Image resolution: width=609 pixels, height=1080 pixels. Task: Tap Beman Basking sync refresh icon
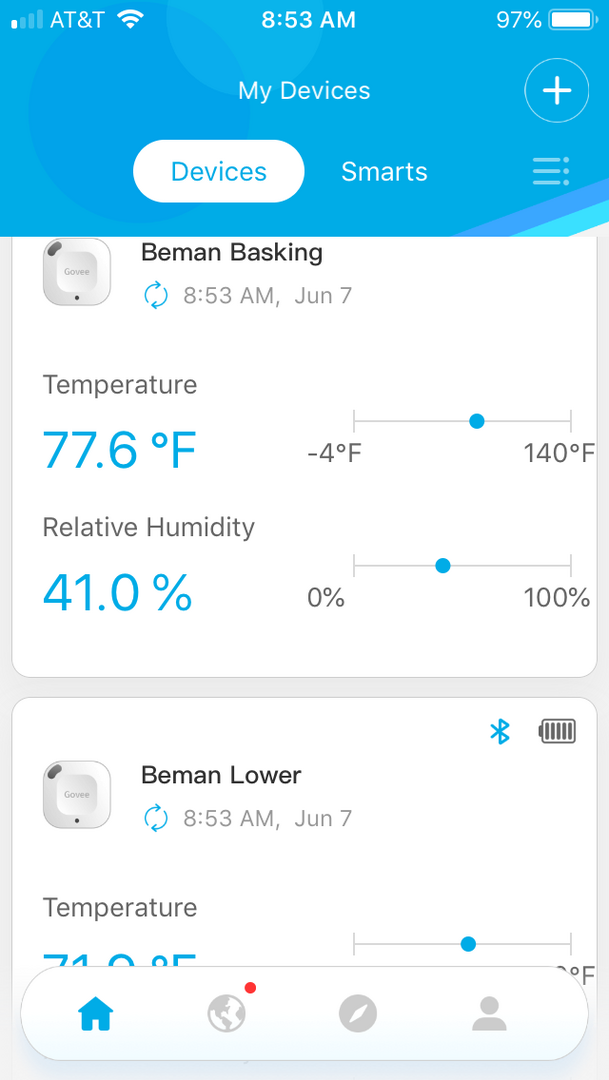(x=156, y=296)
